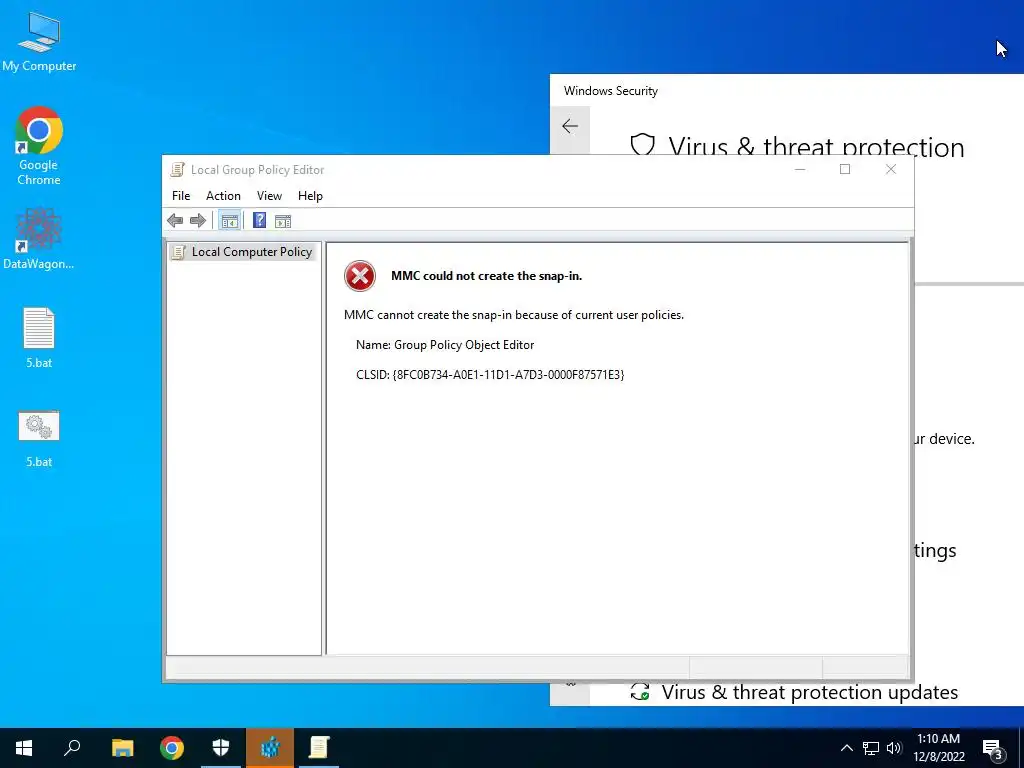Open the Help menu
This screenshot has width=1024, height=768.
(x=310, y=196)
